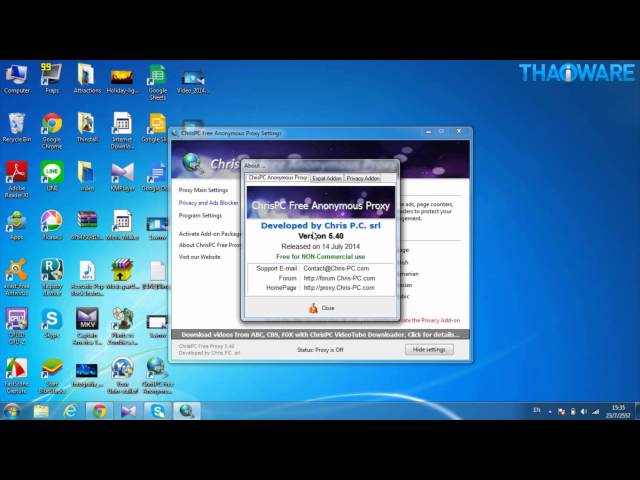This screenshot has width=640, height=480.
Task: Select the Recycle Bin icon
Action: [x=16, y=128]
